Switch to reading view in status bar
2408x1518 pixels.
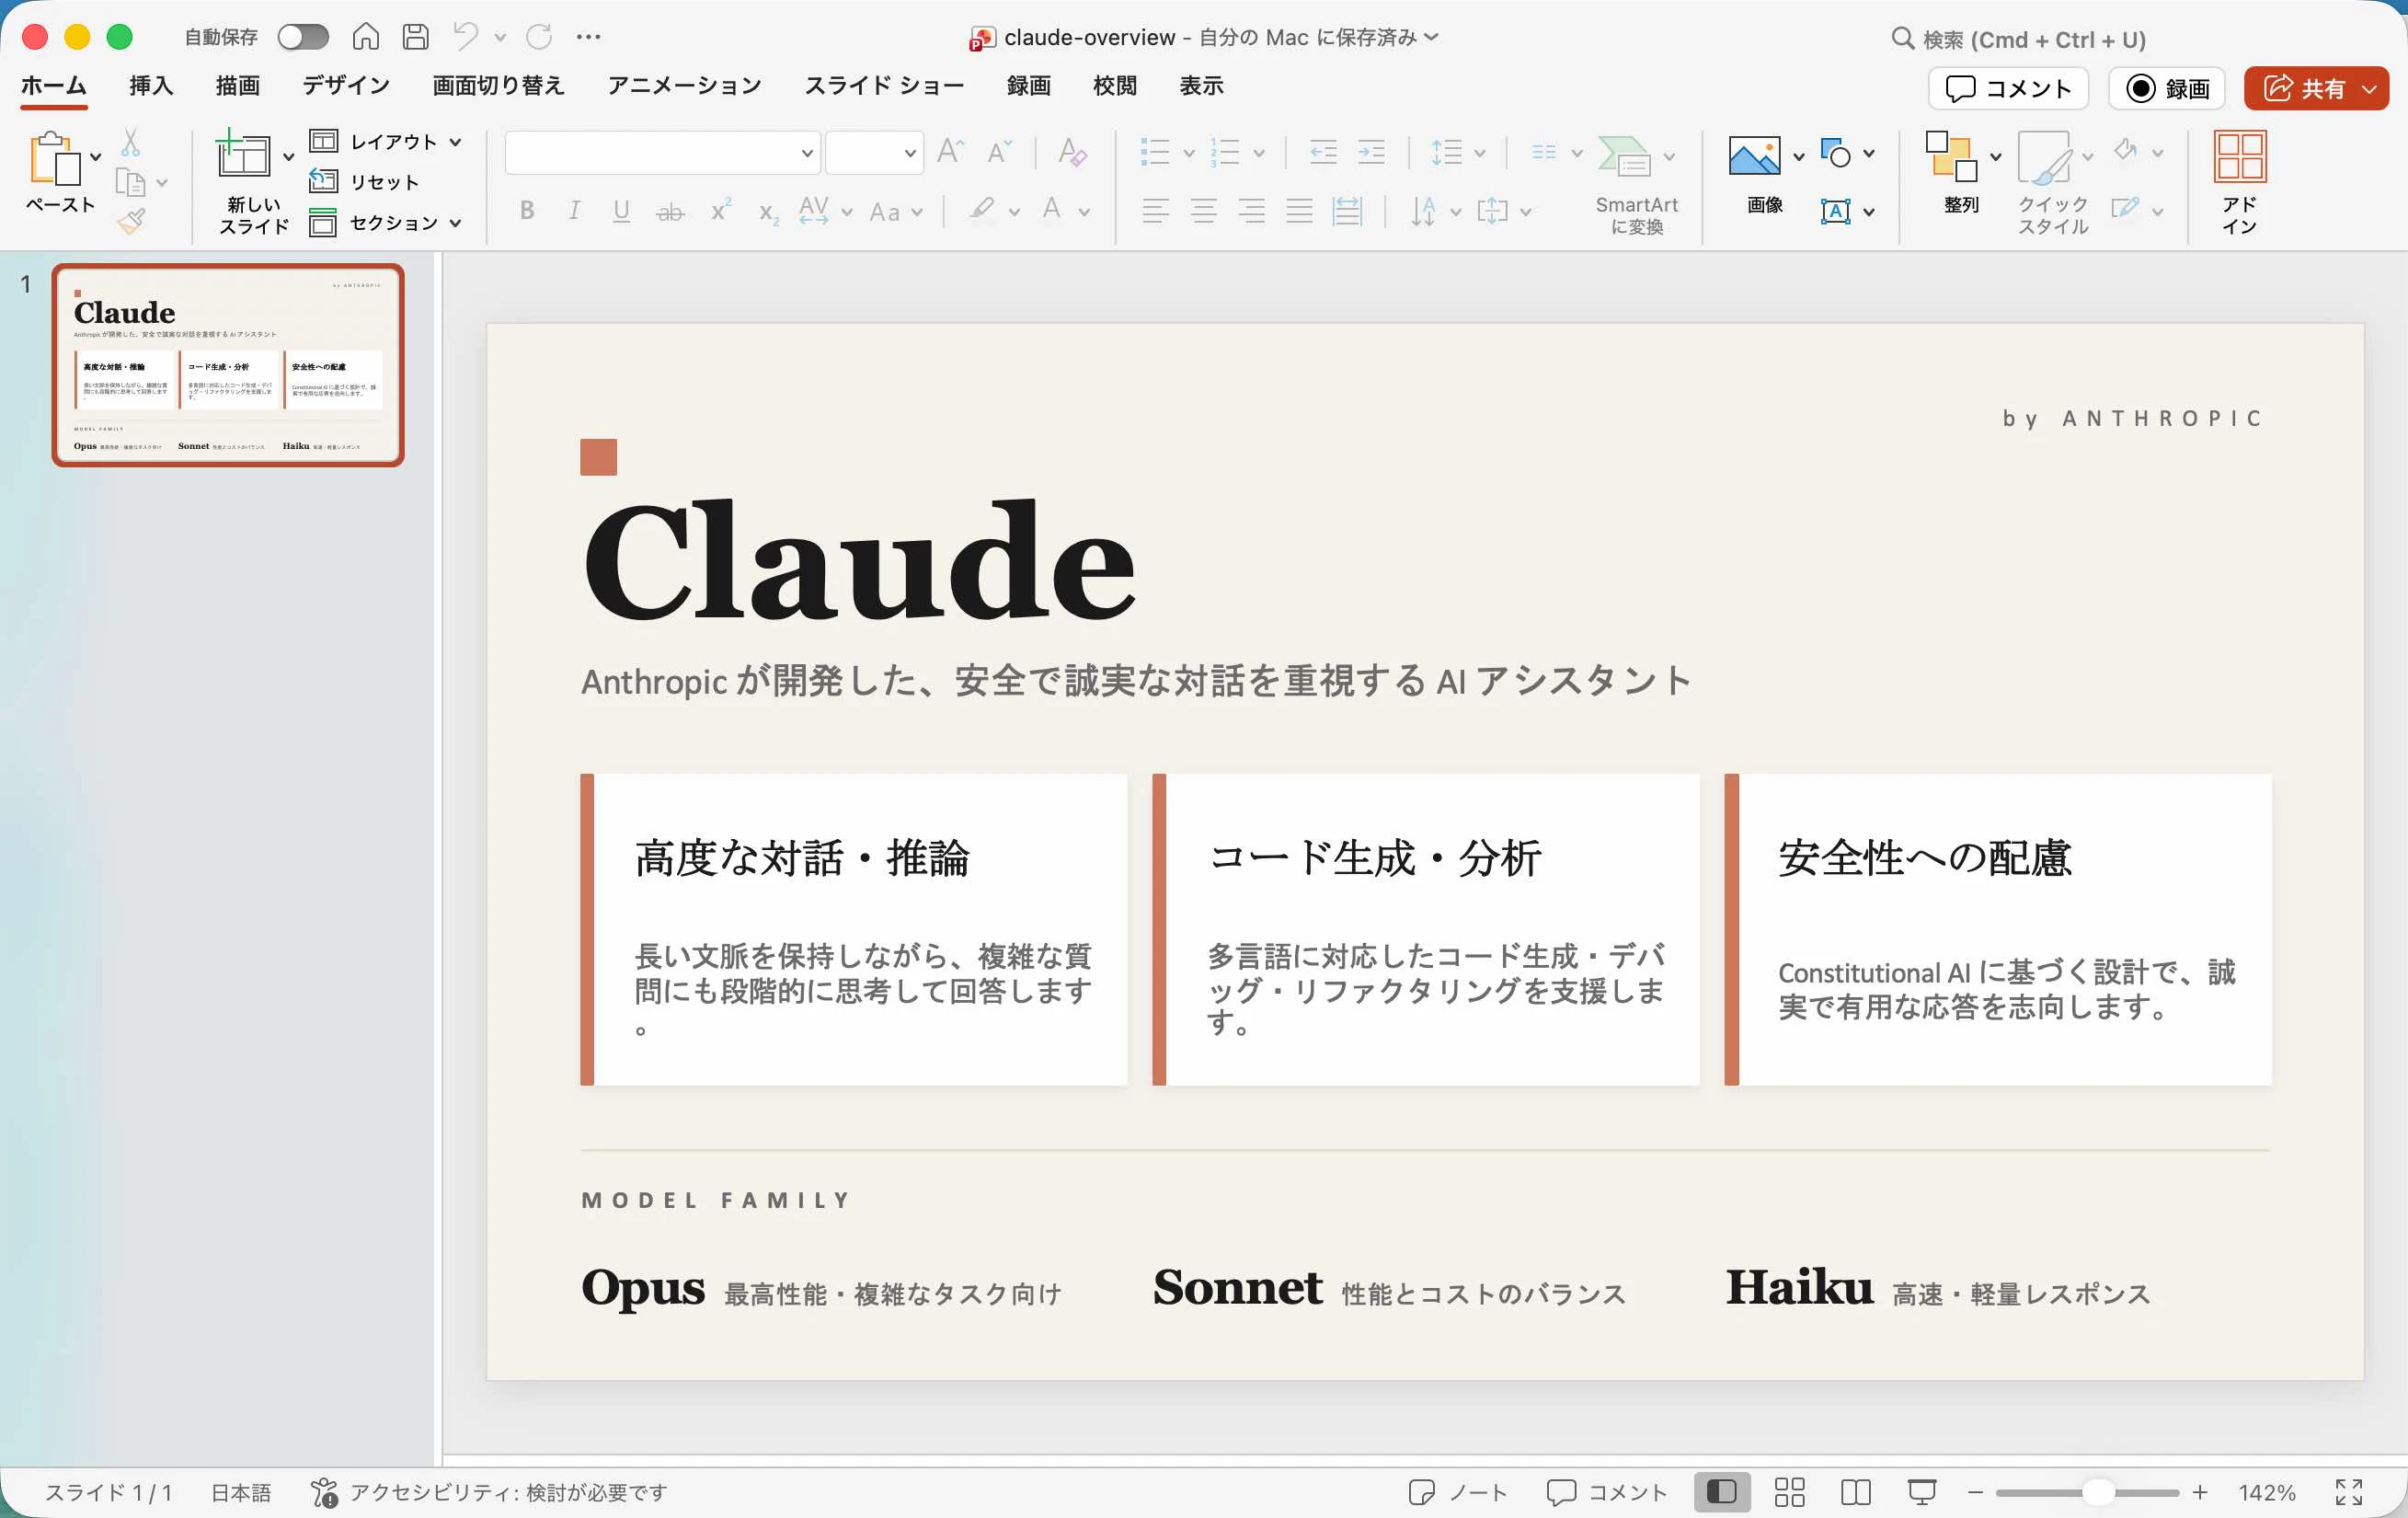[x=1855, y=1492]
